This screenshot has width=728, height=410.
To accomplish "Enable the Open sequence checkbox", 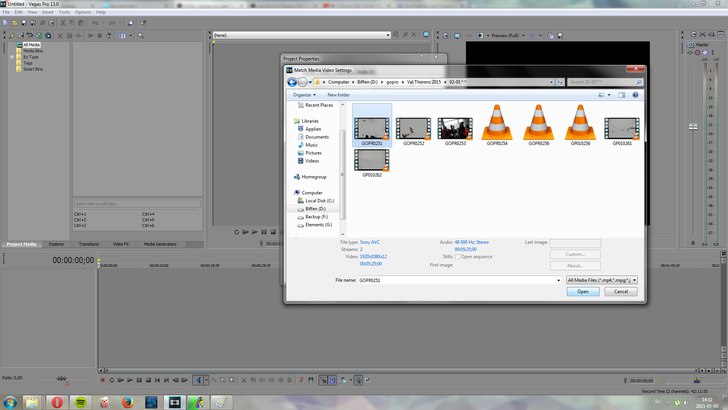I will (x=458, y=256).
